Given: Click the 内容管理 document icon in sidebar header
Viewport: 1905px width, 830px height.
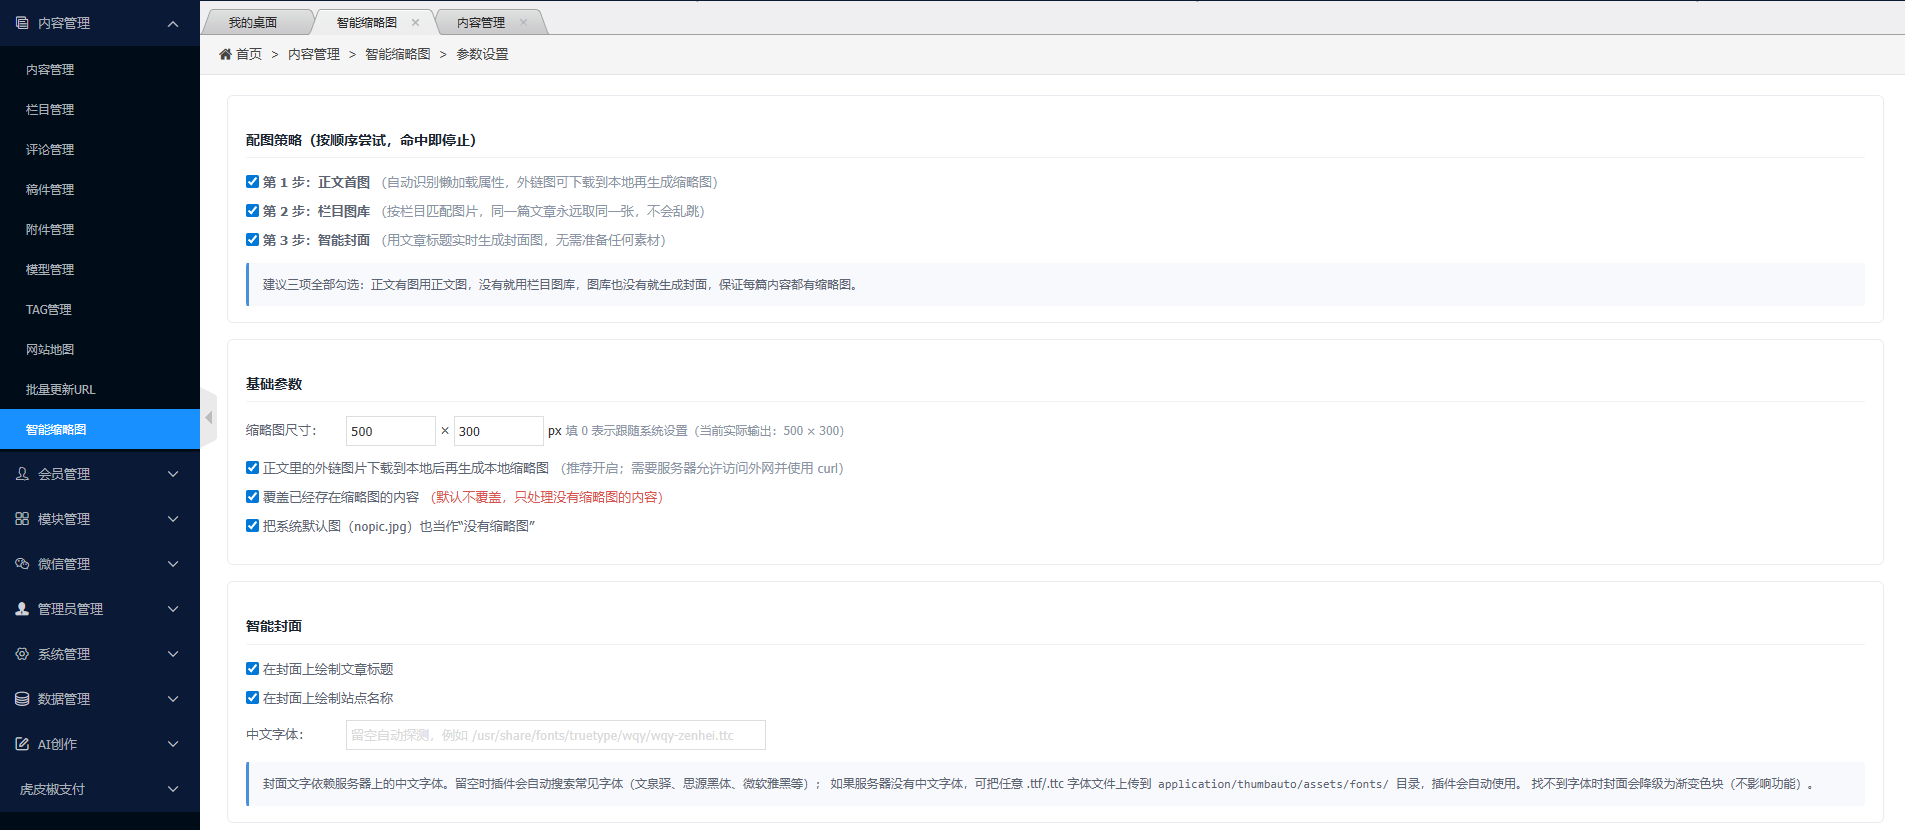Looking at the screenshot, I should [x=22, y=23].
